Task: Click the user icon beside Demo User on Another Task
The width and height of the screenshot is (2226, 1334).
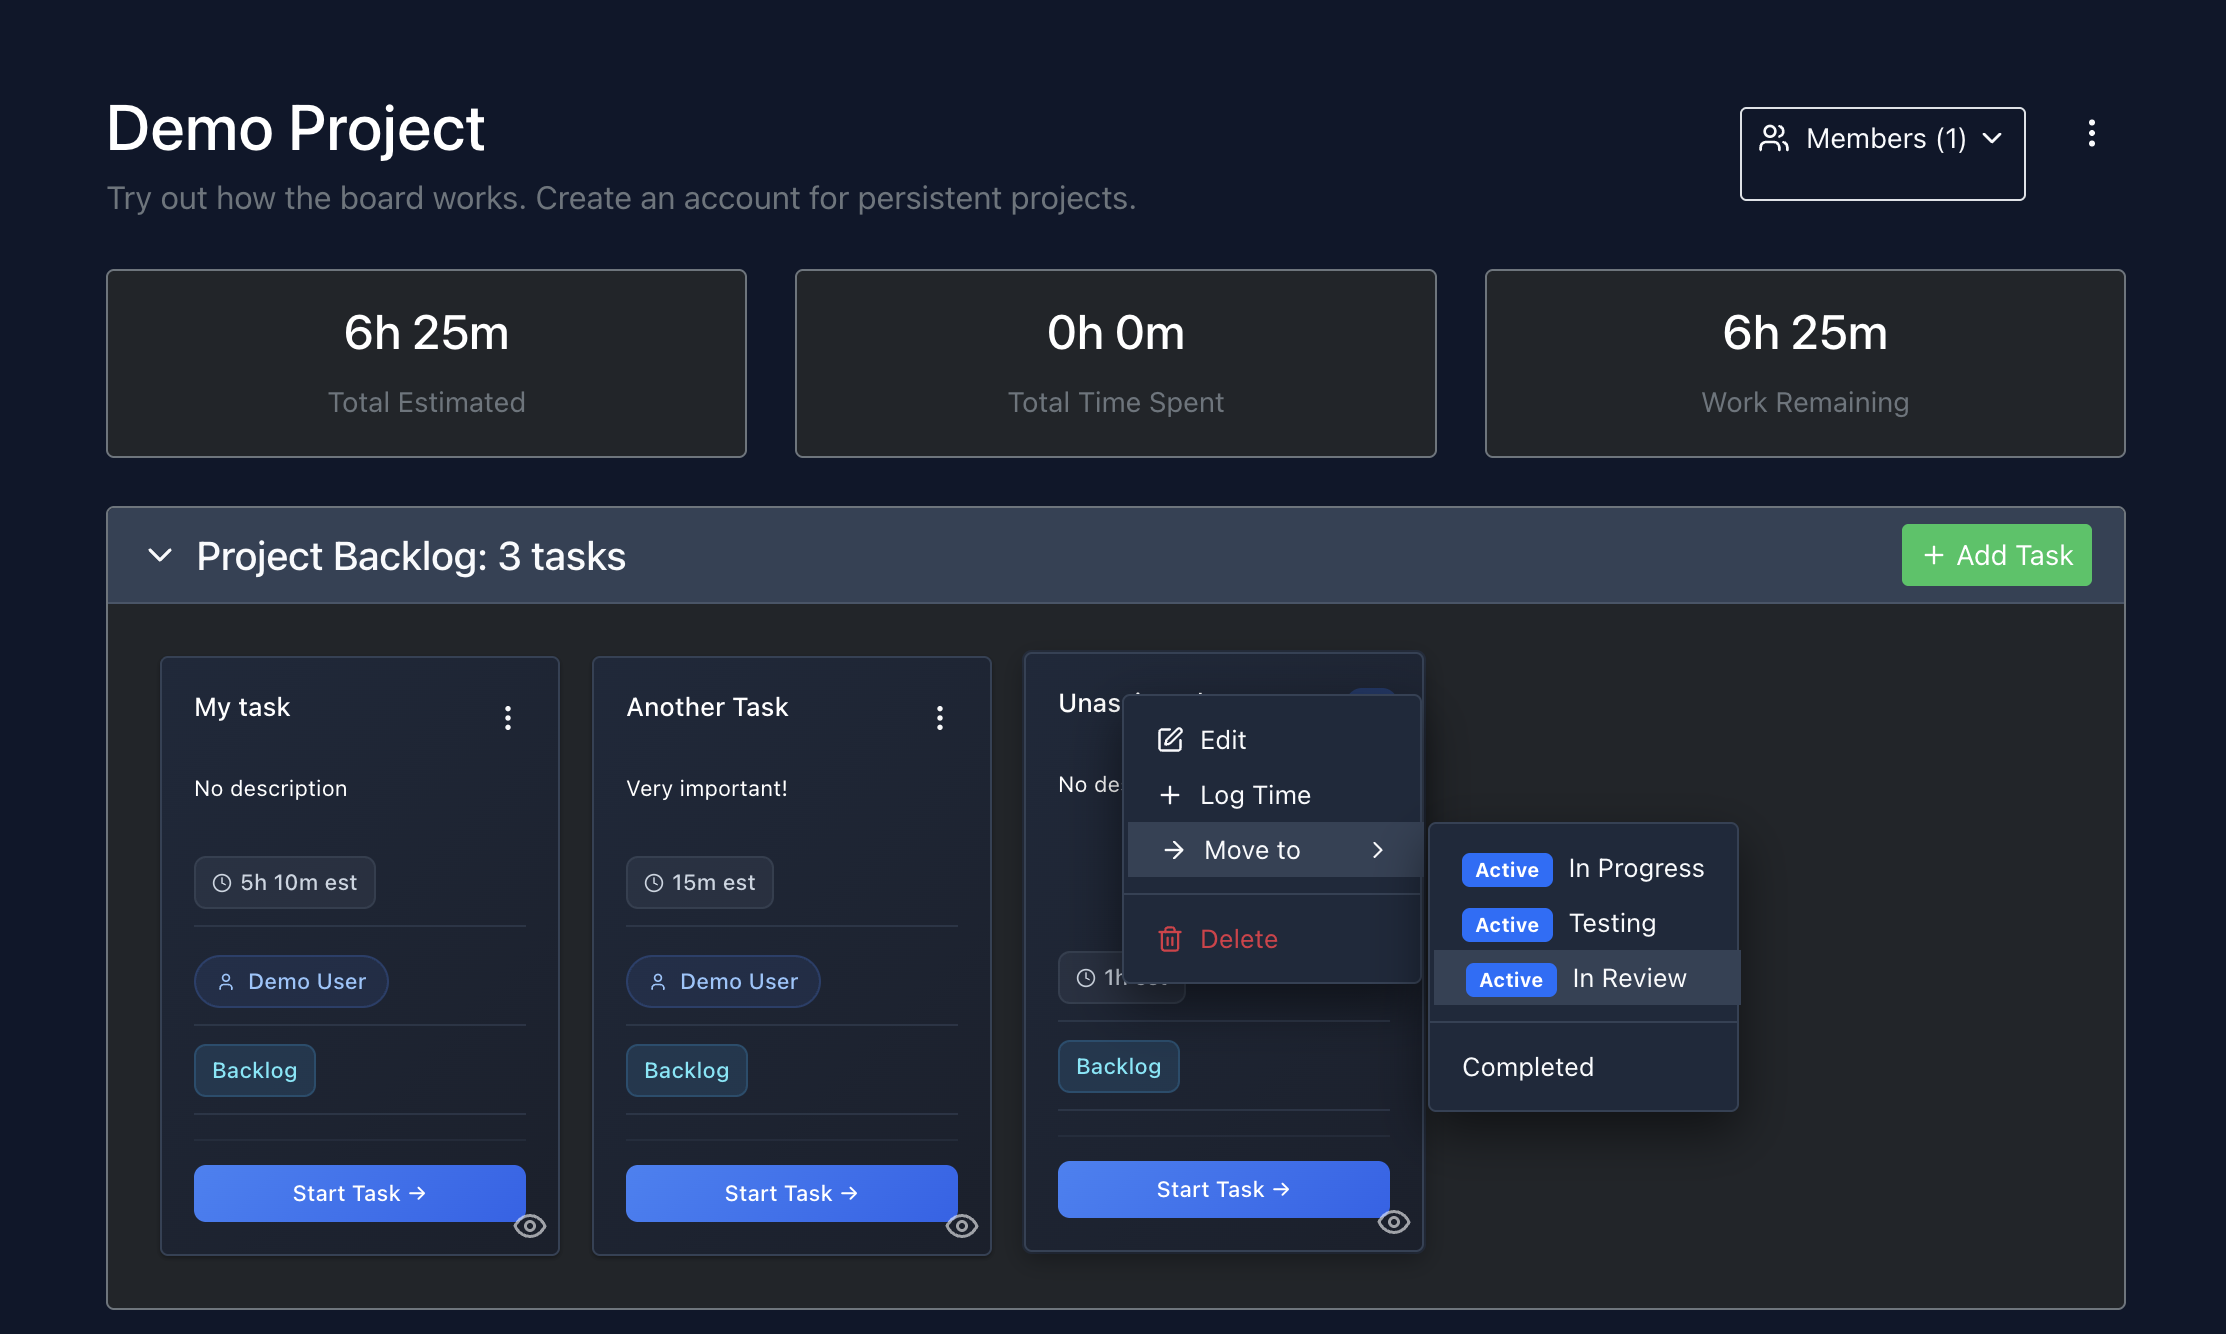Action: tap(656, 981)
